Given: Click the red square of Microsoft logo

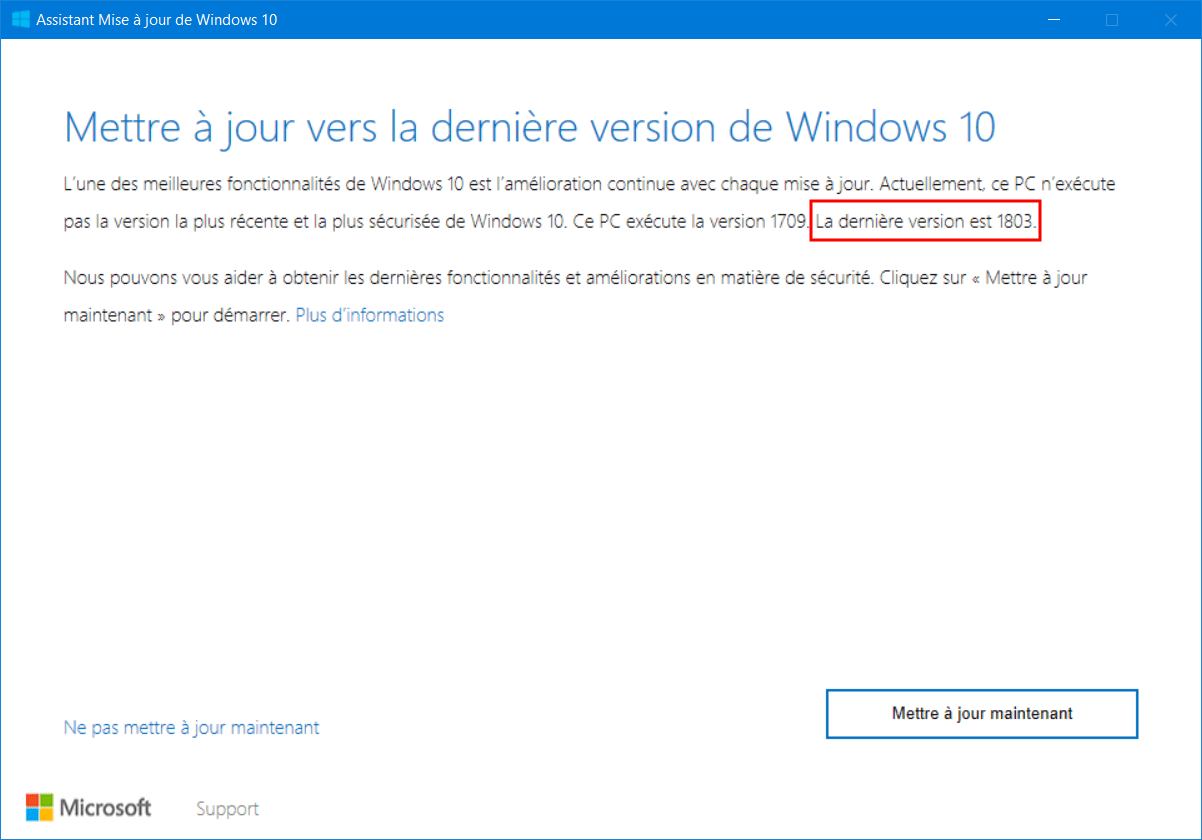Looking at the screenshot, I should pos(32,800).
